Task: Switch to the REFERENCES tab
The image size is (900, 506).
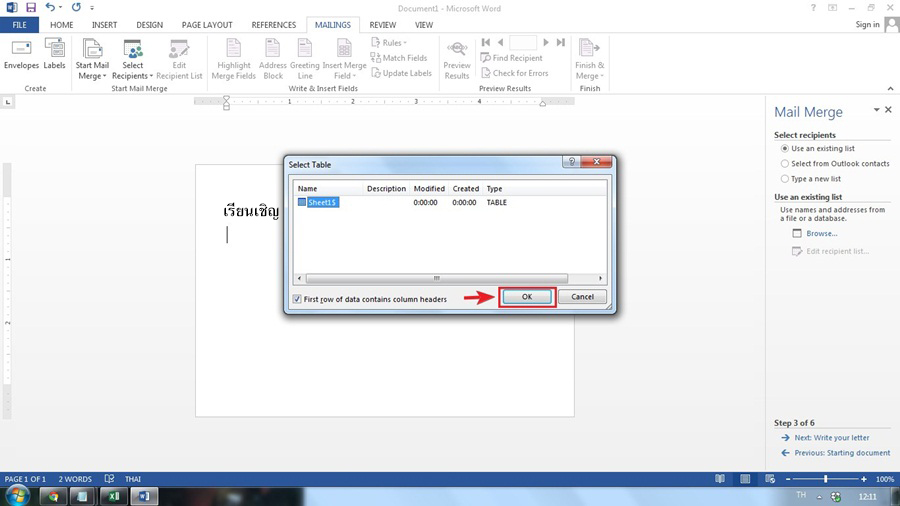Action: click(x=274, y=25)
